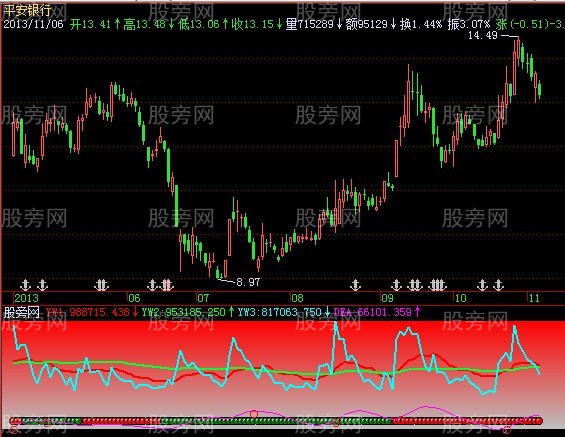Image resolution: width=565 pixels, height=437 pixels.
Task: Click the rightmost arrow marker on the chart bottom row
Action: tap(499, 285)
